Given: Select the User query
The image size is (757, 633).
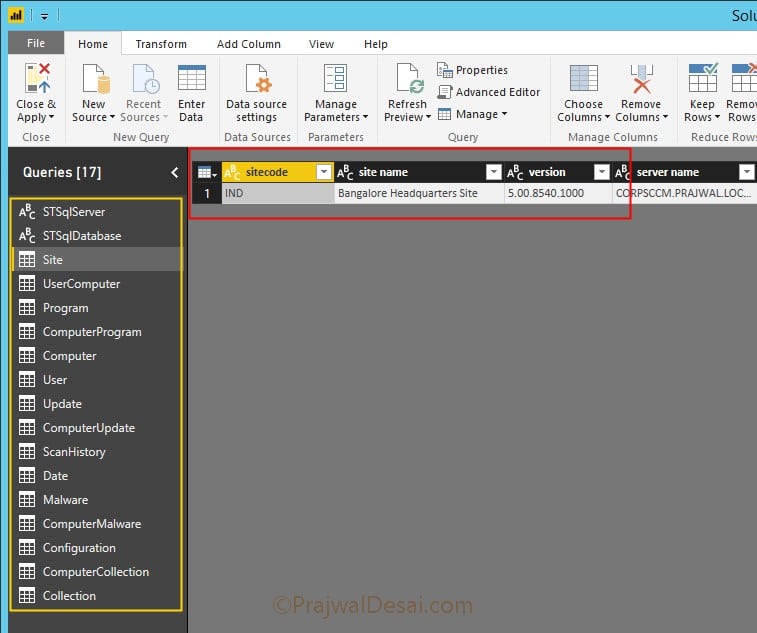Looking at the screenshot, I should (97, 380).
